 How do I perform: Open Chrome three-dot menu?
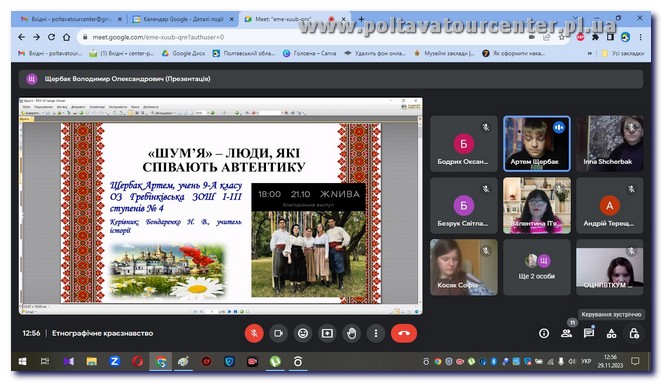(x=641, y=37)
